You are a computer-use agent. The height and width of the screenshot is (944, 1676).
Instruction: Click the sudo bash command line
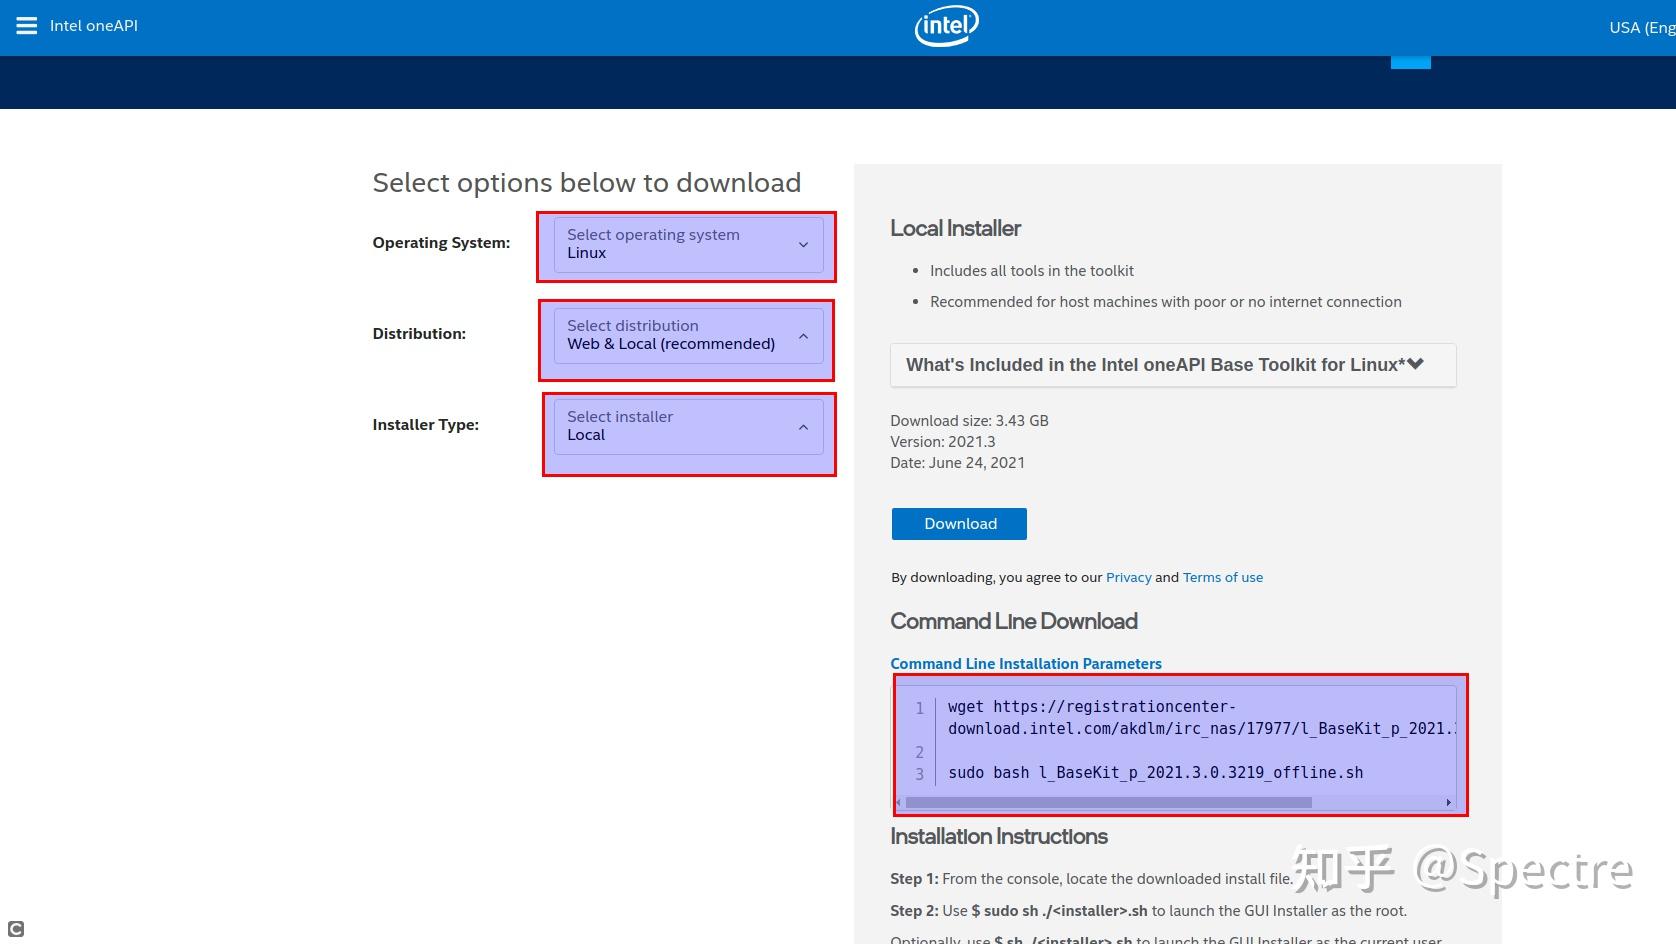click(1155, 772)
